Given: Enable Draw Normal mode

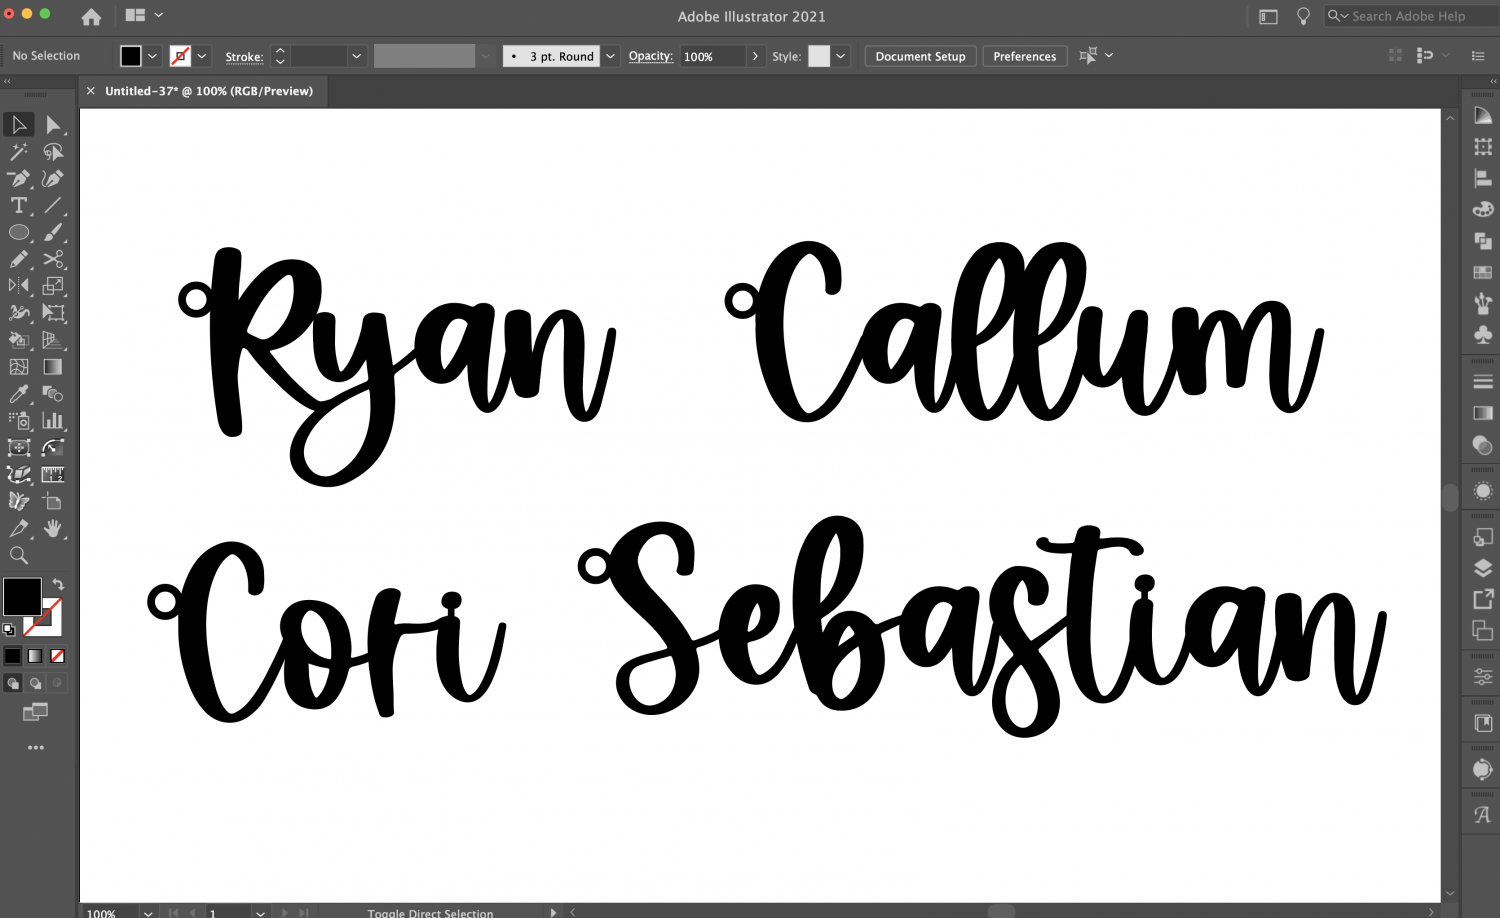Looking at the screenshot, I should click(x=13, y=684).
